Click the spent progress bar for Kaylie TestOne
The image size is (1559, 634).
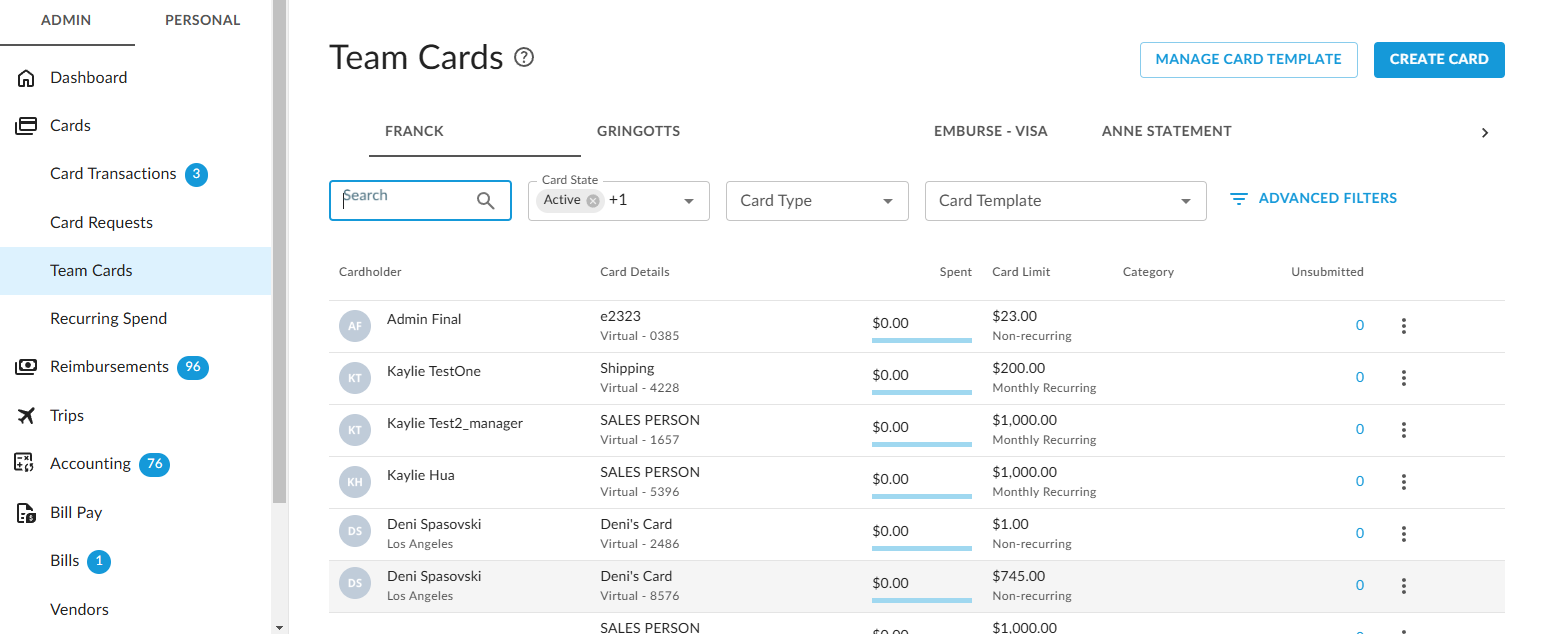point(921,392)
